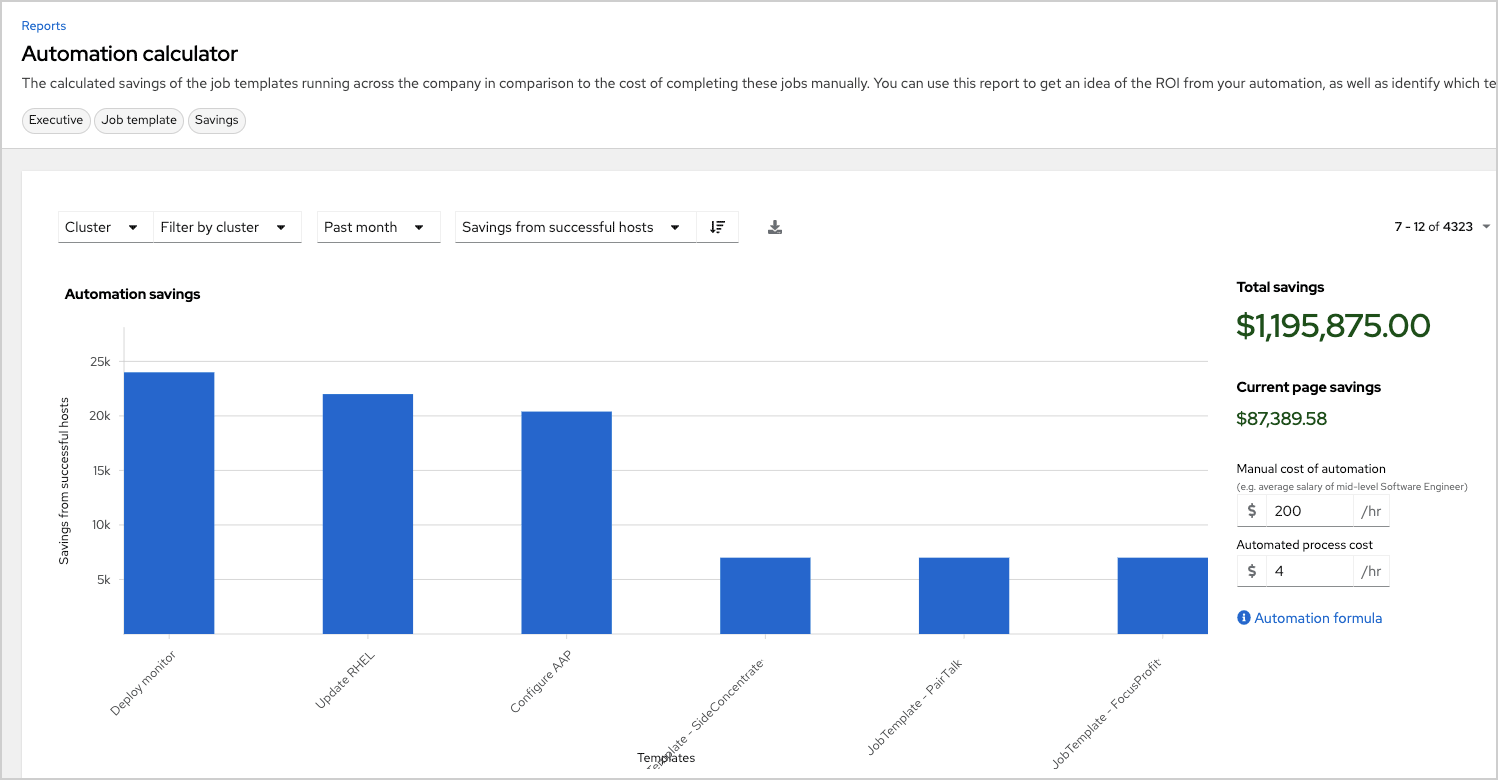The height and width of the screenshot is (780, 1498).
Task: Open the Past month time range dropdown
Action: [378, 227]
